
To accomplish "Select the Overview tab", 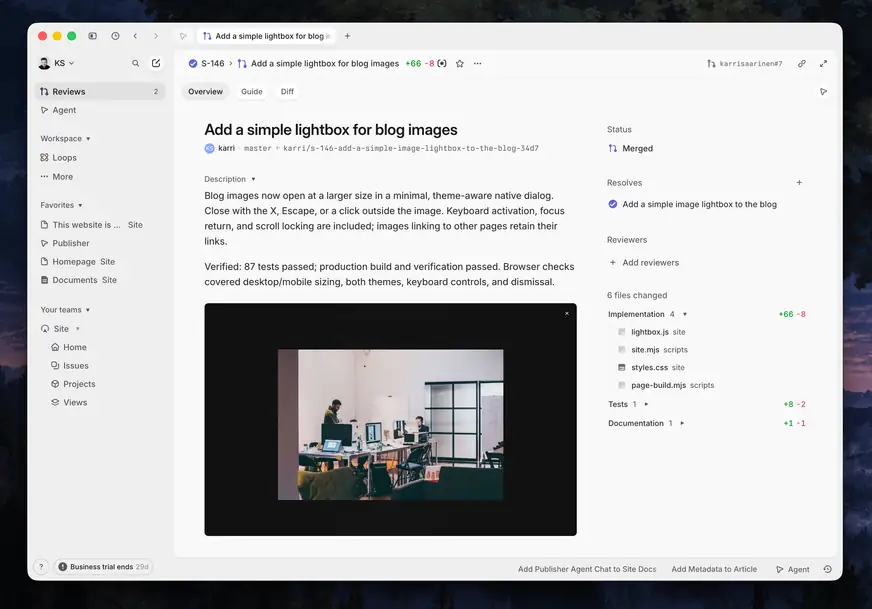I will 205,92.
